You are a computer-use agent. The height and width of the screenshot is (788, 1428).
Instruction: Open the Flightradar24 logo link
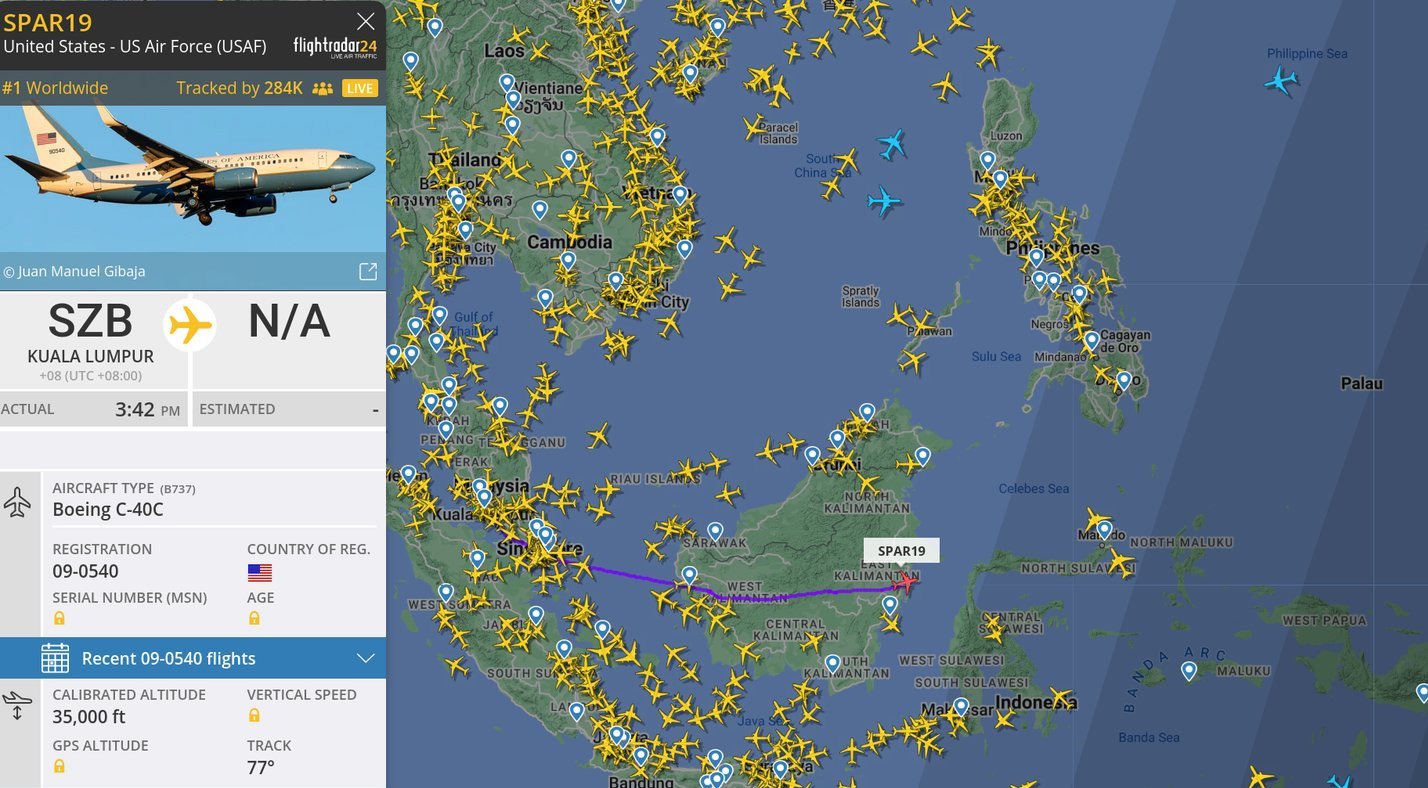(334, 46)
